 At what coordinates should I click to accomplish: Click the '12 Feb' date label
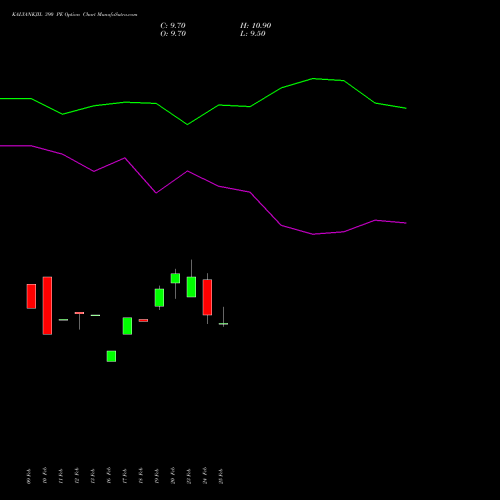(x=77, y=476)
